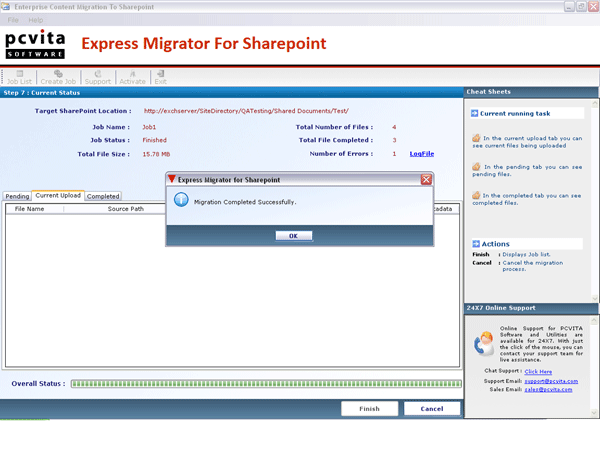
Task: Click the Exit toolbar icon
Action: 160,76
